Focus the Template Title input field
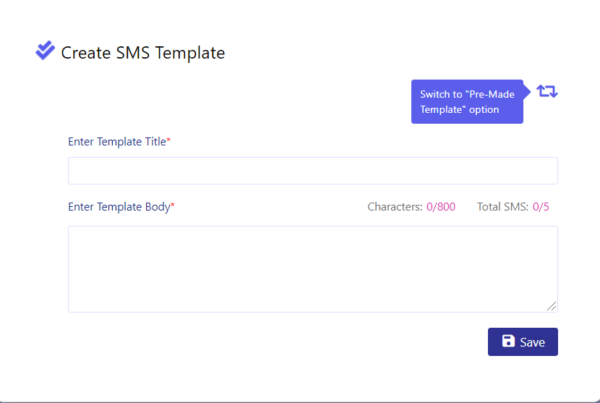 coord(313,171)
